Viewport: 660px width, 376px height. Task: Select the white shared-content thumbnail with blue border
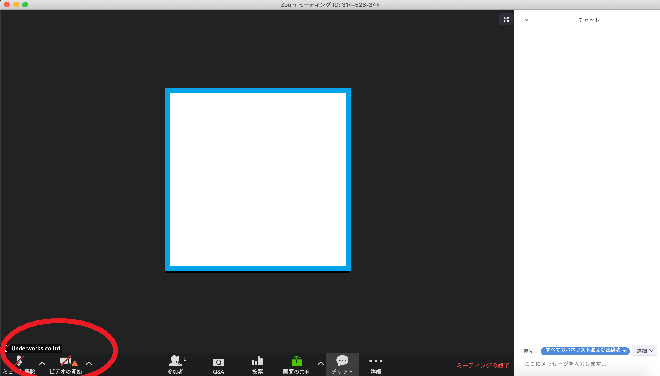(258, 179)
